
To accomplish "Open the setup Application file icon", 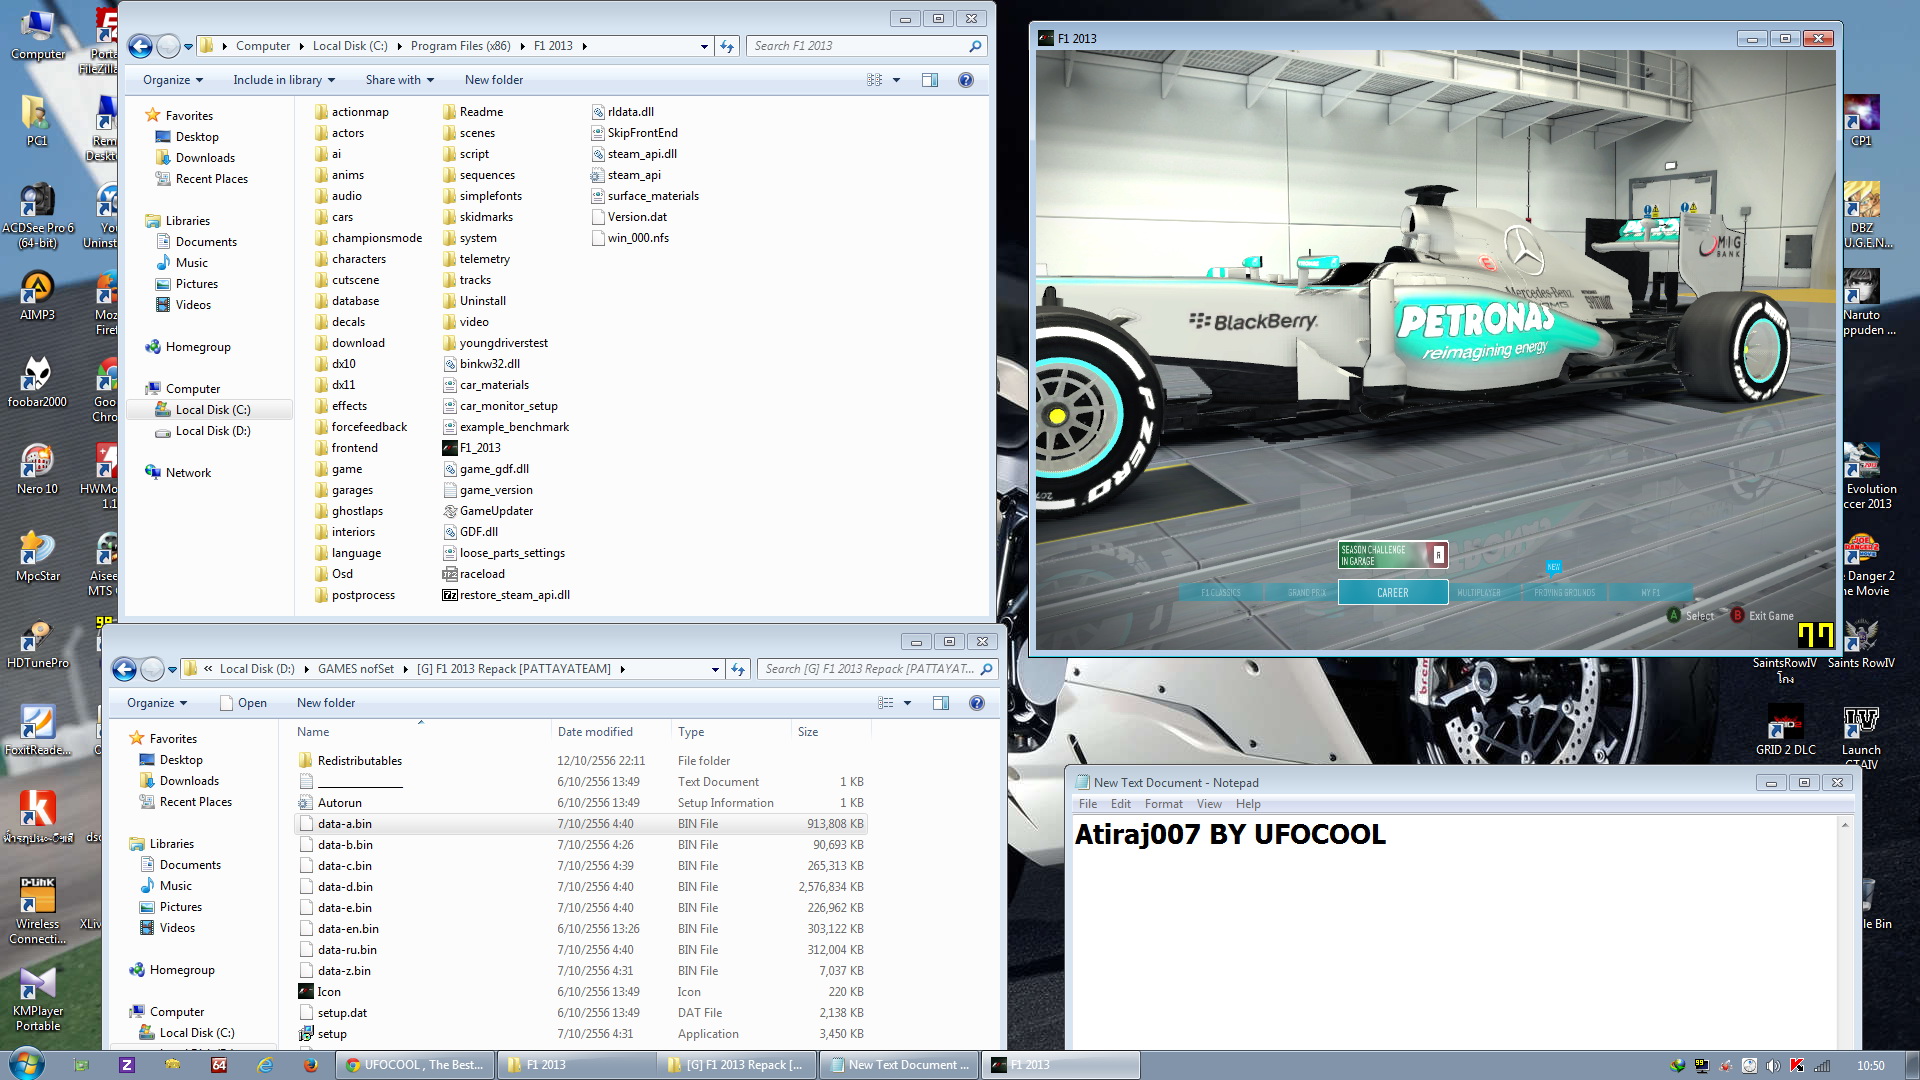I will (306, 1034).
